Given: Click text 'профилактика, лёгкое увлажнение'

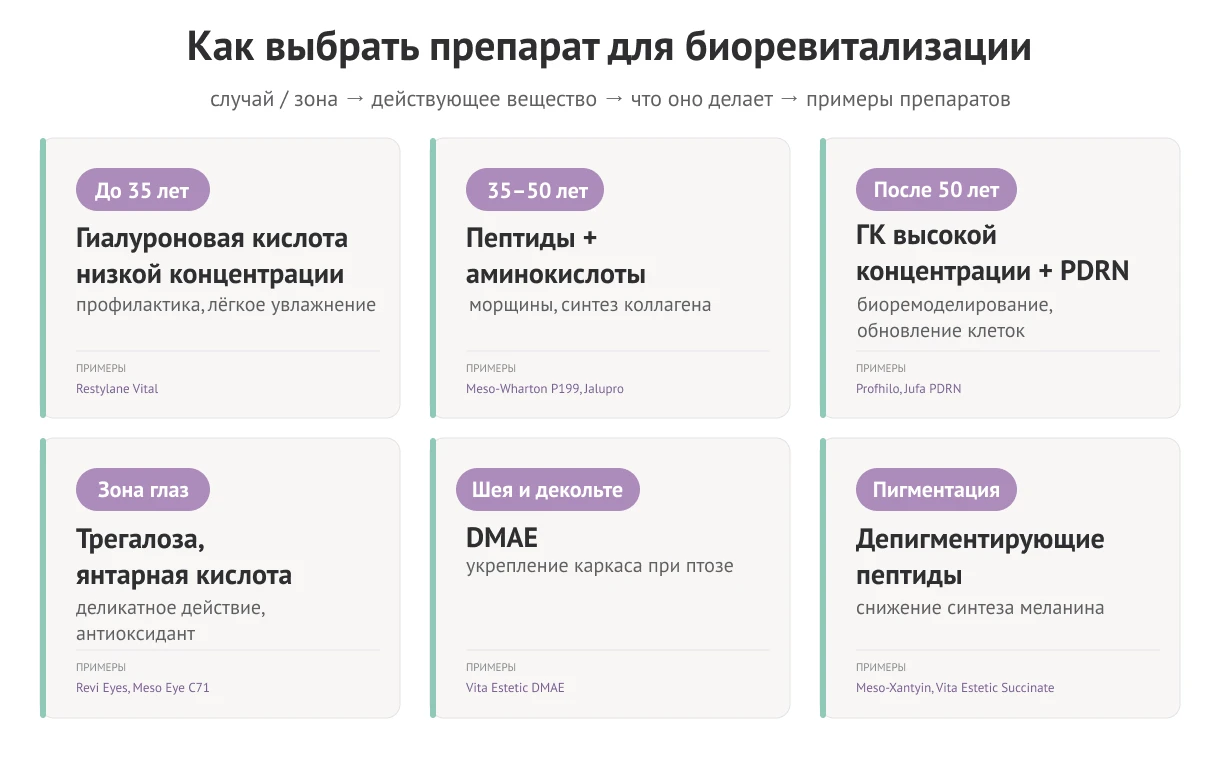Looking at the screenshot, I should [x=226, y=305].
